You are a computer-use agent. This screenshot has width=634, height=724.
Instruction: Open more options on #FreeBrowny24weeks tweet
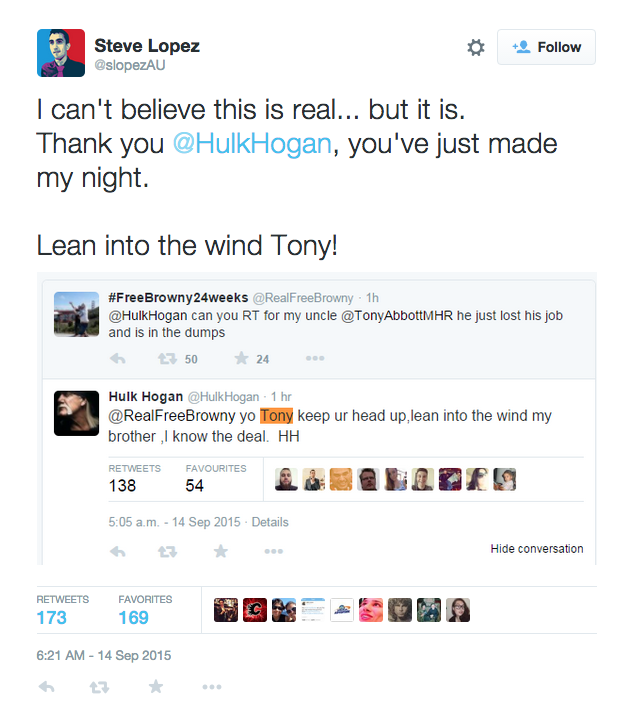[315, 358]
